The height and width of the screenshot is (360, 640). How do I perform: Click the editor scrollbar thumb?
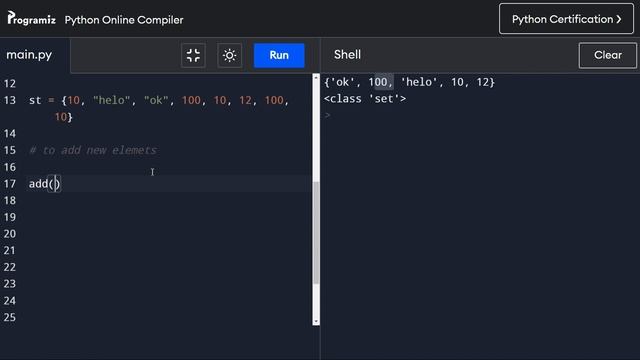click(316, 233)
